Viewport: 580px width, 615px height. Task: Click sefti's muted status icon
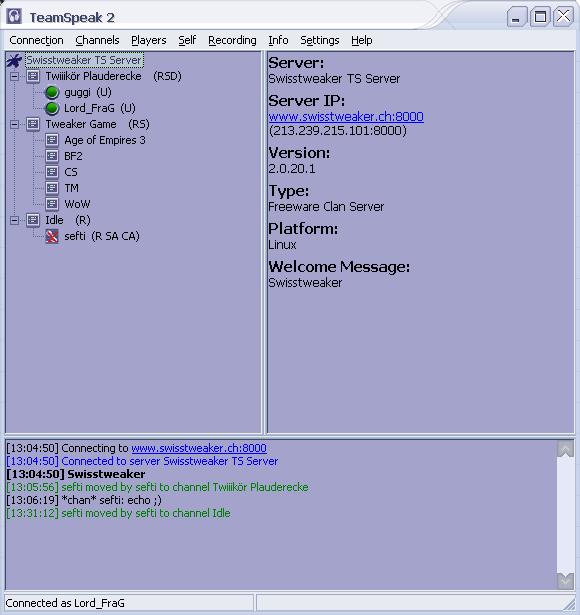pos(52,237)
